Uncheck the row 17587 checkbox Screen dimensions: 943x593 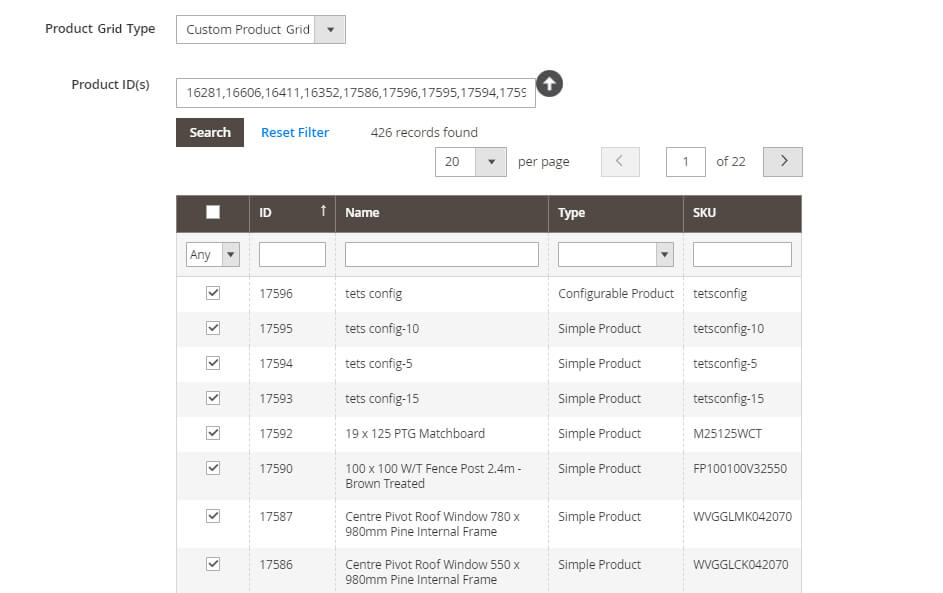point(213,515)
